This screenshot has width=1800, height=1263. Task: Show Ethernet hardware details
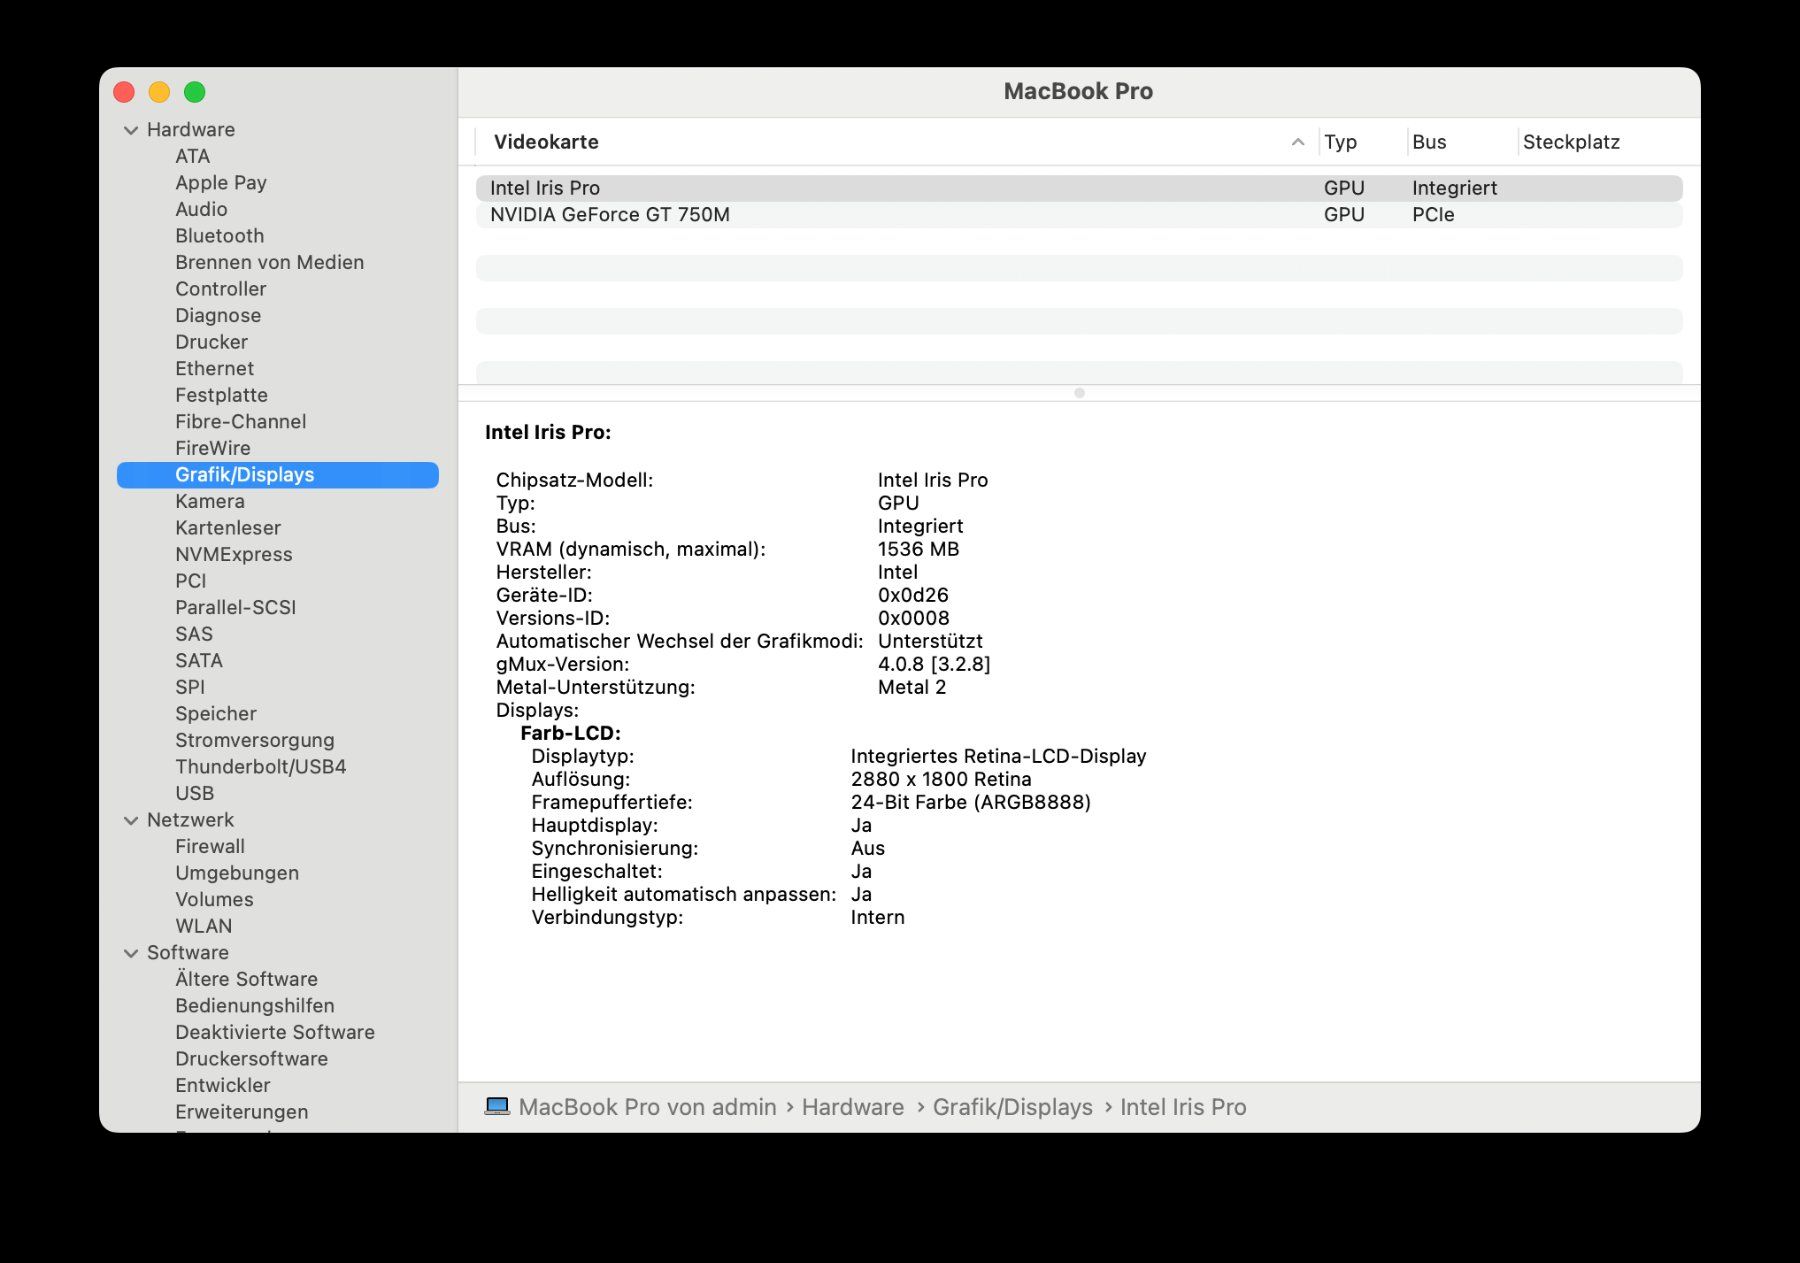click(215, 368)
